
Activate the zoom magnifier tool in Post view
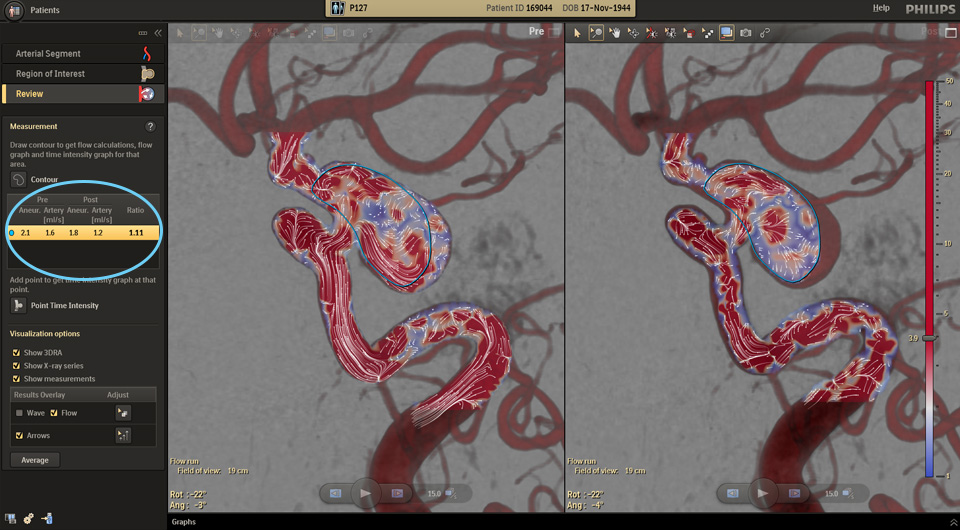[x=596, y=33]
